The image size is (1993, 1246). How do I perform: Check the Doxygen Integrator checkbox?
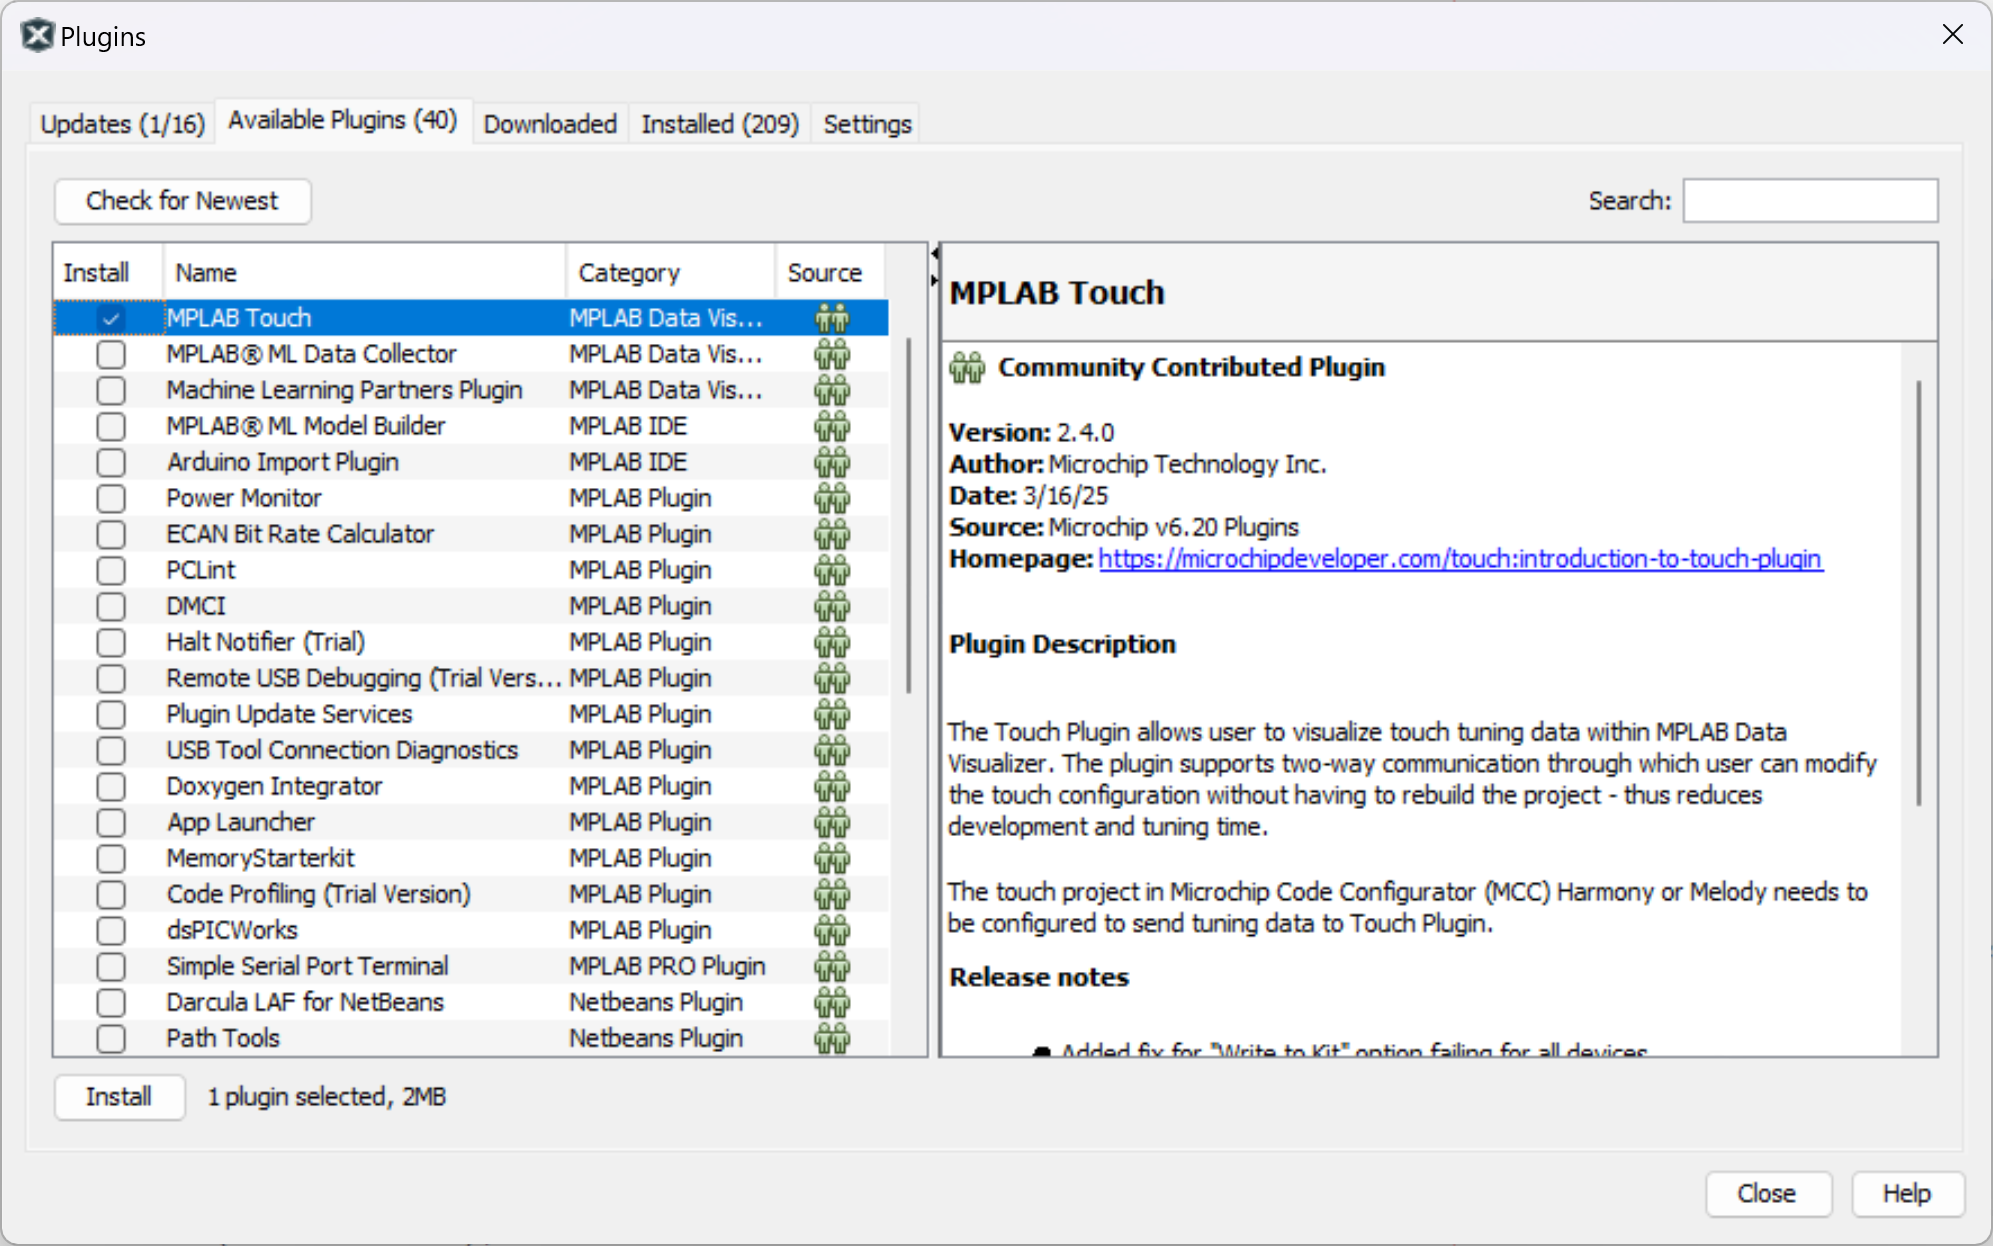pos(110,786)
